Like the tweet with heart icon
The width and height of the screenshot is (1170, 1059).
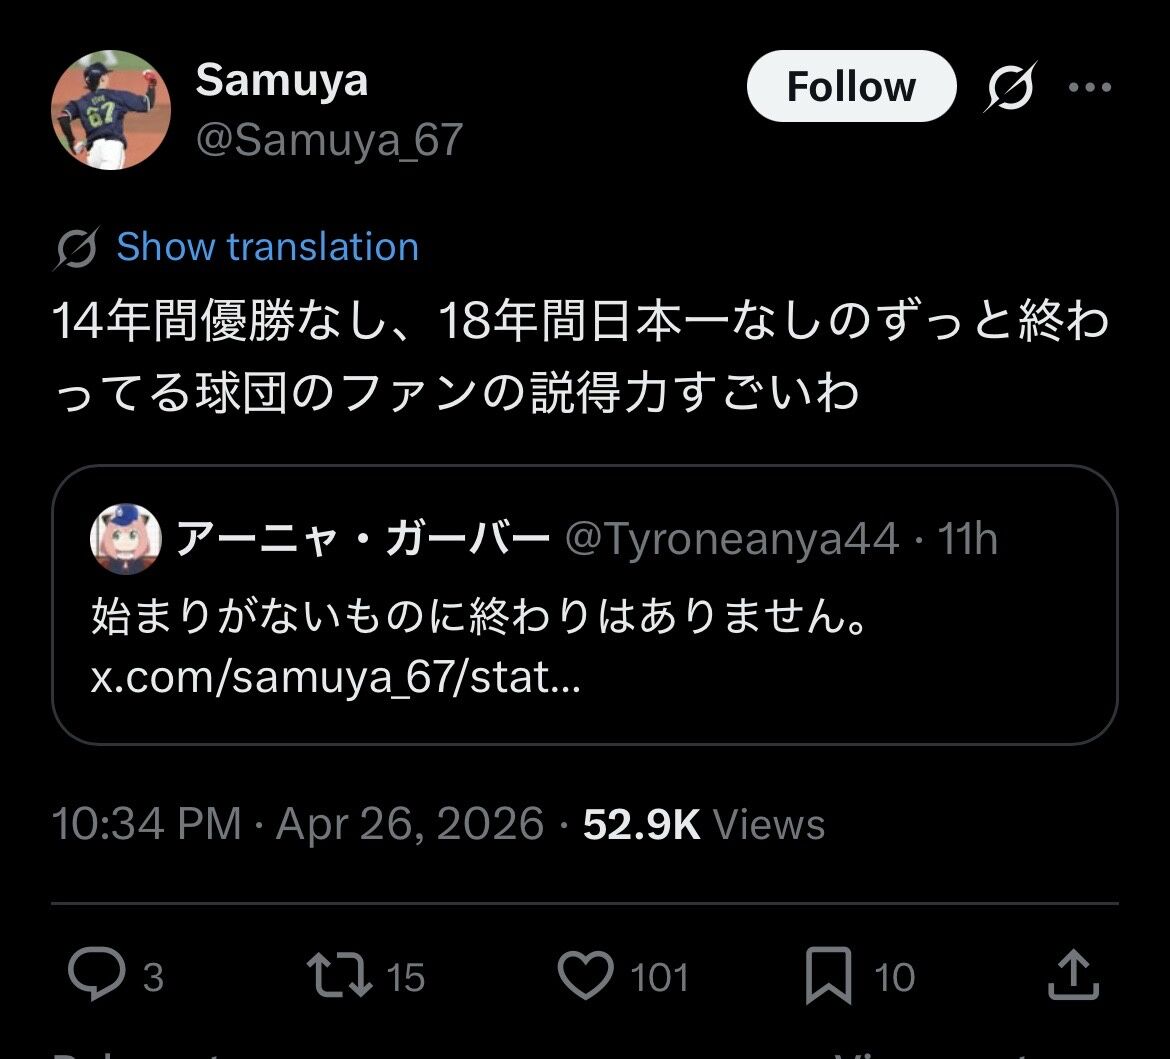585,975
